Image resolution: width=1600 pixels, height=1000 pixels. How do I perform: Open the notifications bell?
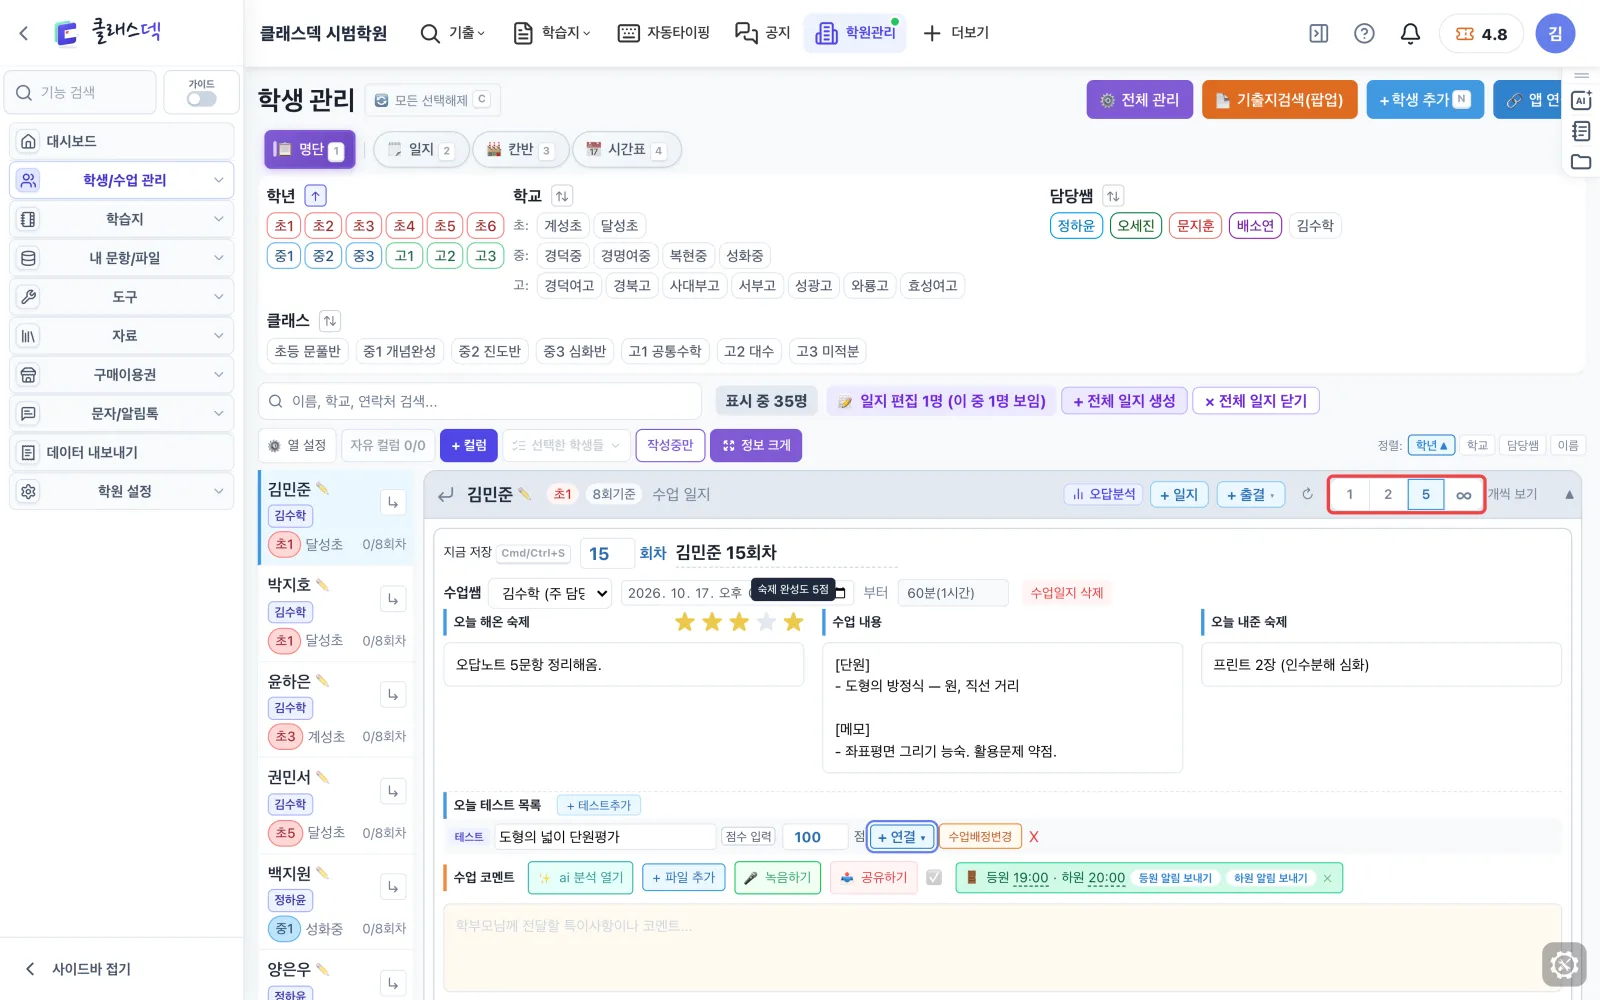coord(1410,33)
